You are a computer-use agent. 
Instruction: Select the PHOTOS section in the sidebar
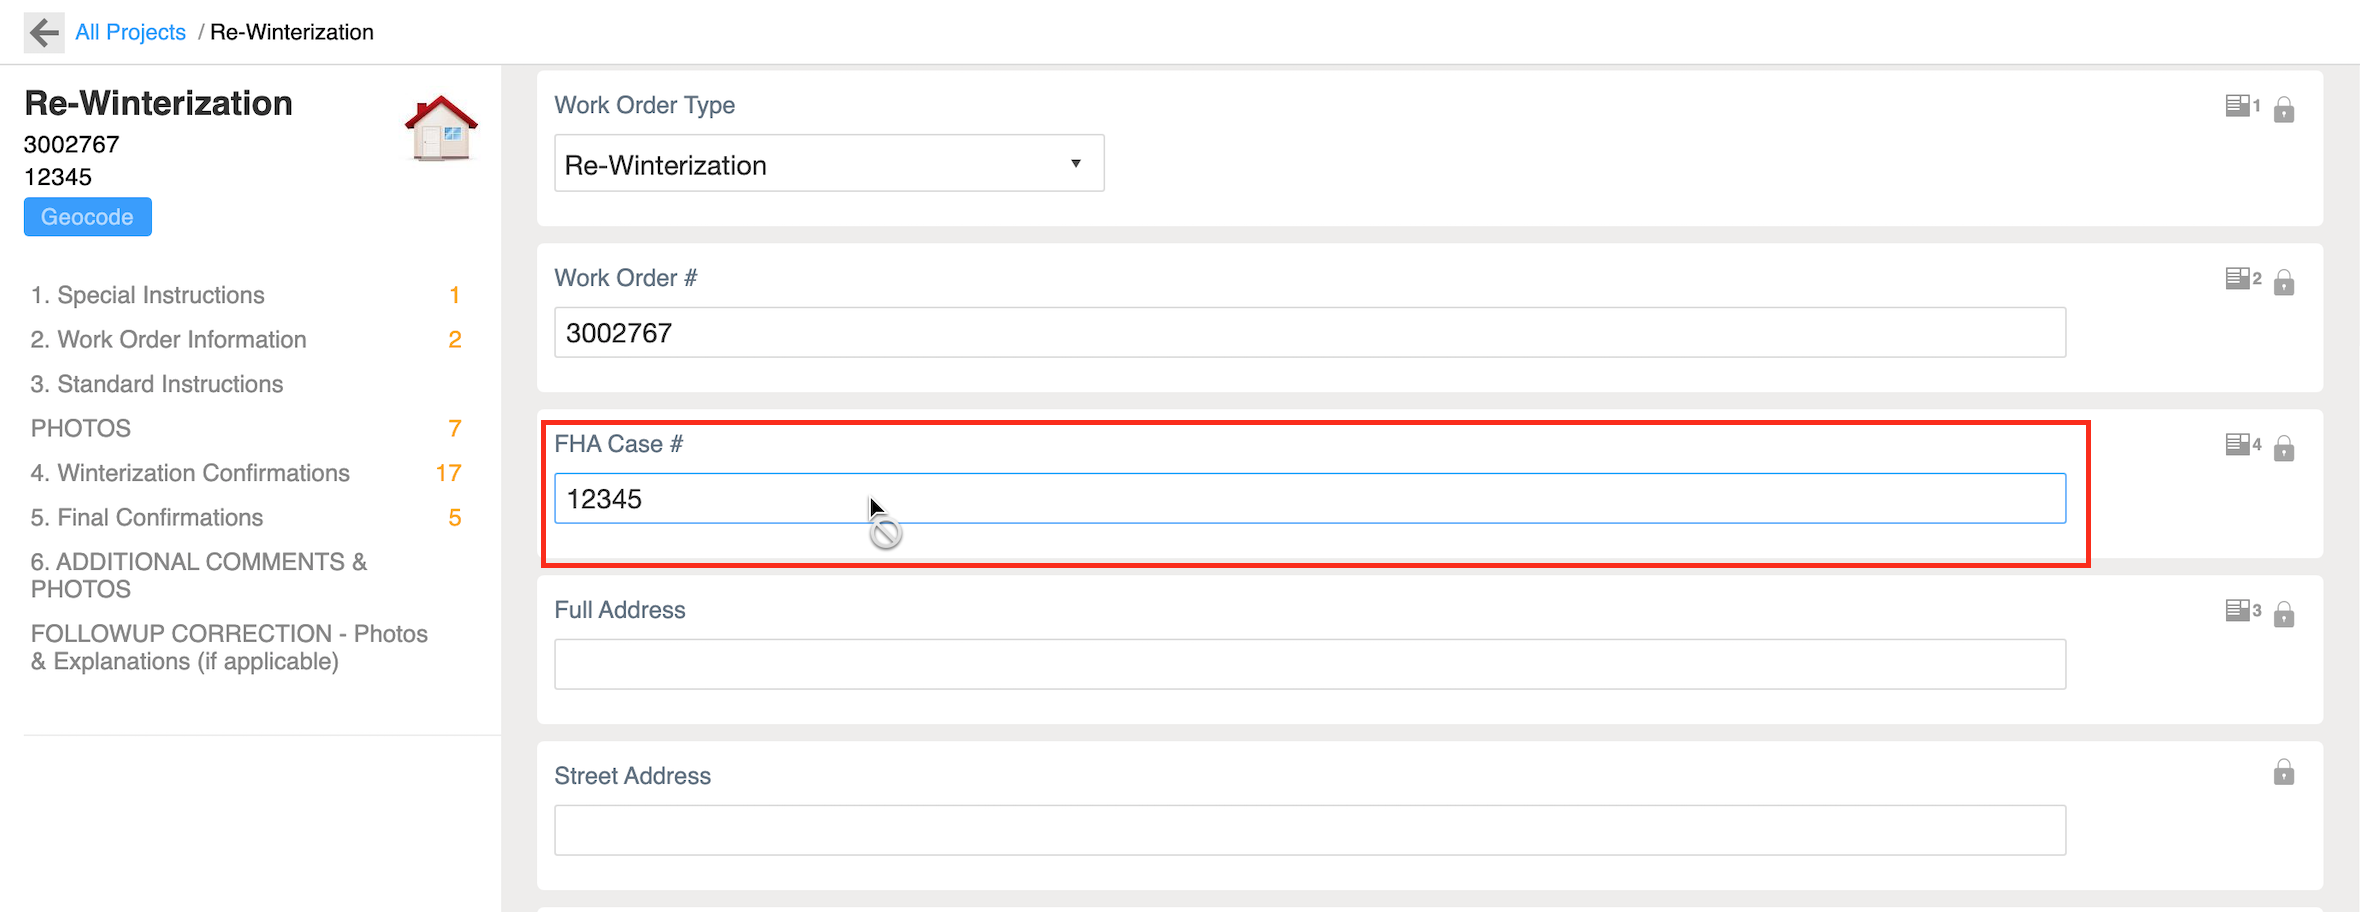[x=80, y=428]
